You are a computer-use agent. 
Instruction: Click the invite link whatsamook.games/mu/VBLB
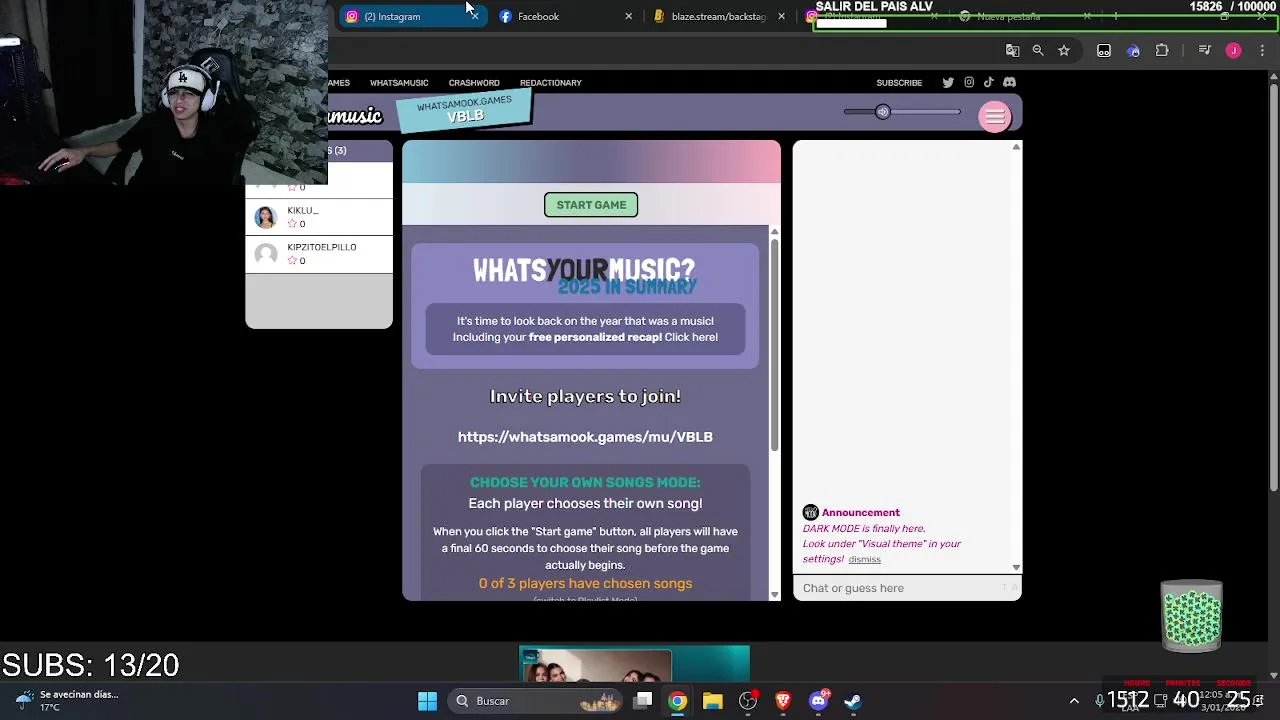(585, 437)
